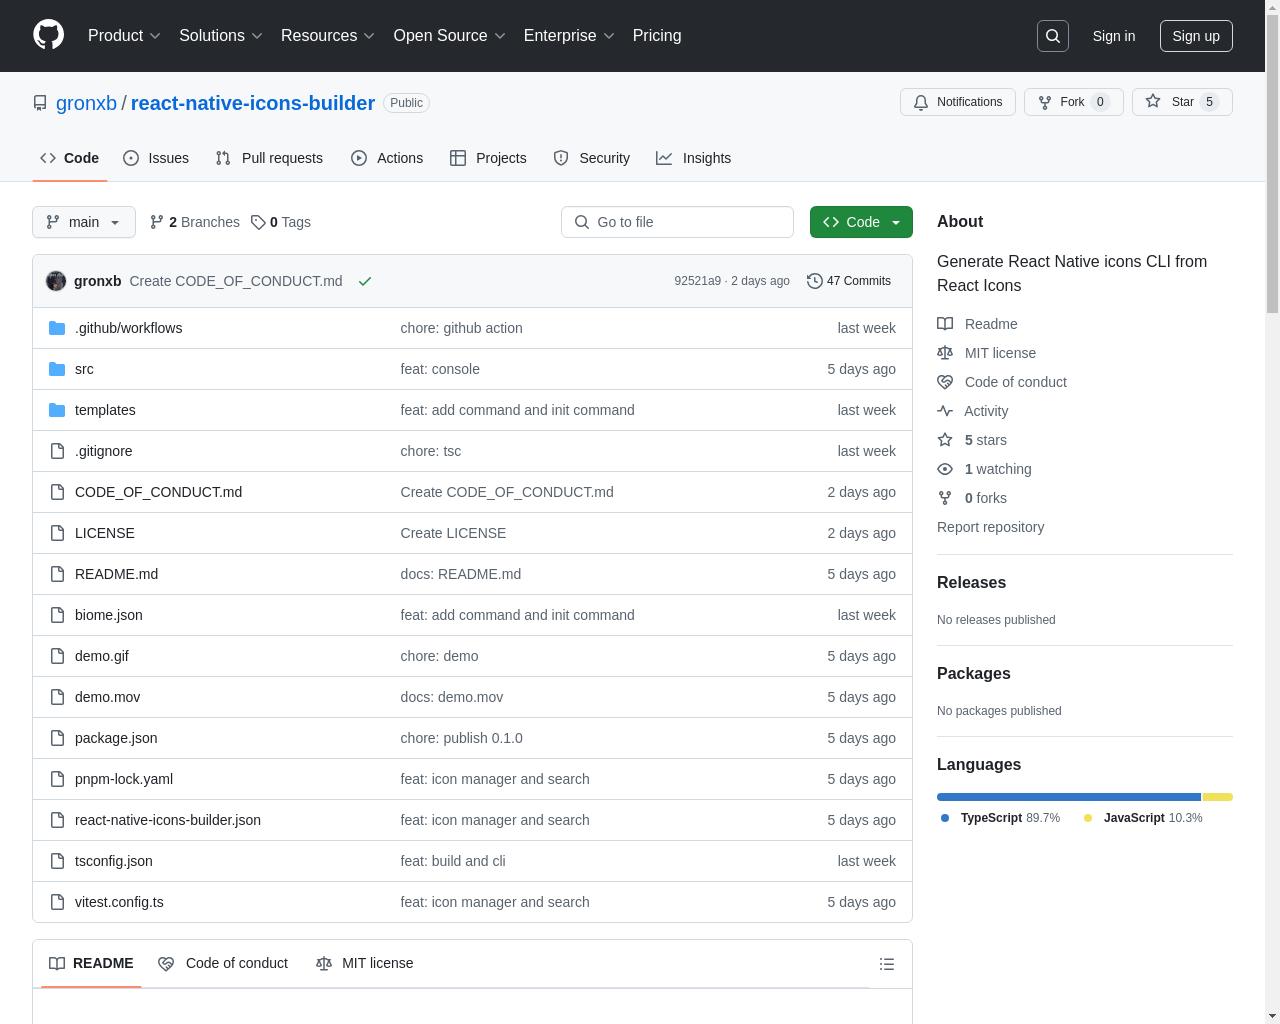Click the file icon beside .gitignore
The width and height of the screenshot is (1280, 1024).
(x=57, y=451)
